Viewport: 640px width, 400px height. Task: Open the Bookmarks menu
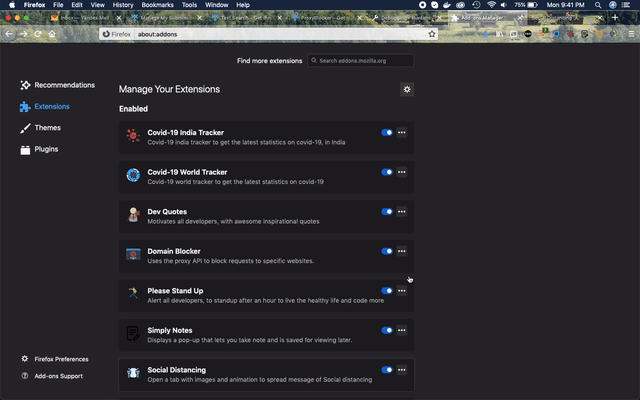158,5
